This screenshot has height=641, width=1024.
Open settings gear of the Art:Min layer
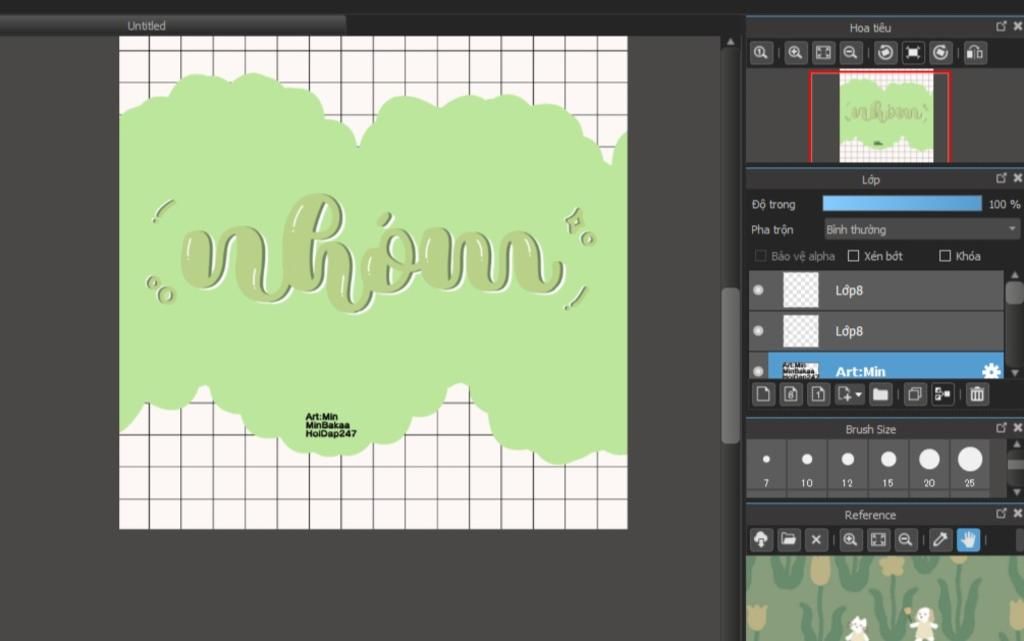pyautogui.click(x=991, y=371)
